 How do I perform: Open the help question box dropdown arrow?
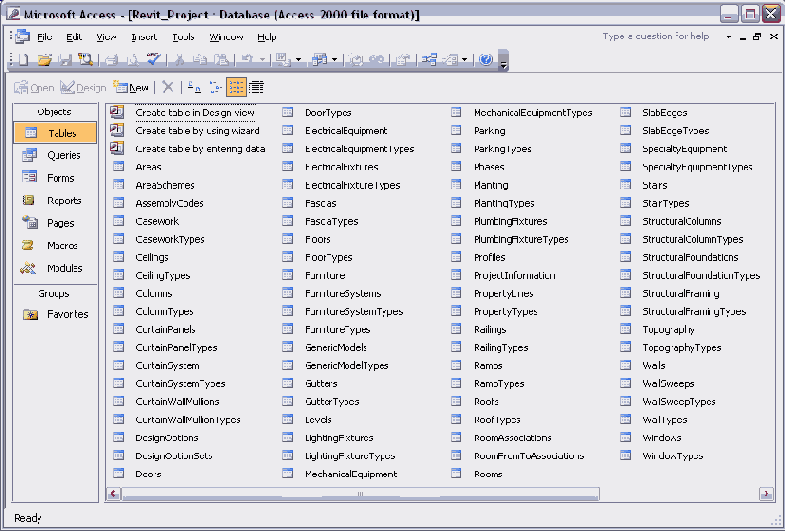[728, 37]
